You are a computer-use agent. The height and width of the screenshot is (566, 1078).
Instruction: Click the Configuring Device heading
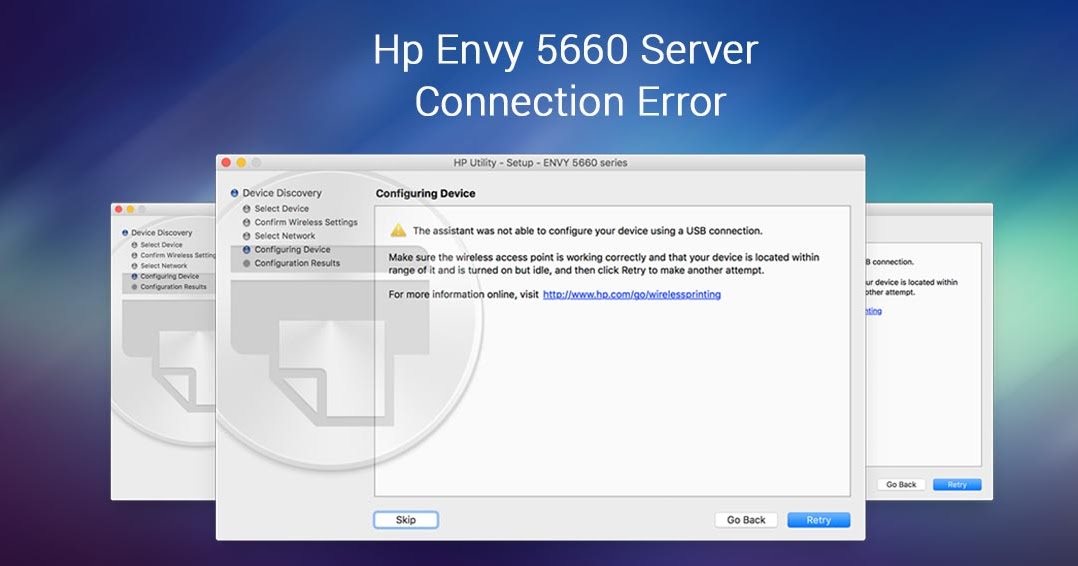coord(426,193)
